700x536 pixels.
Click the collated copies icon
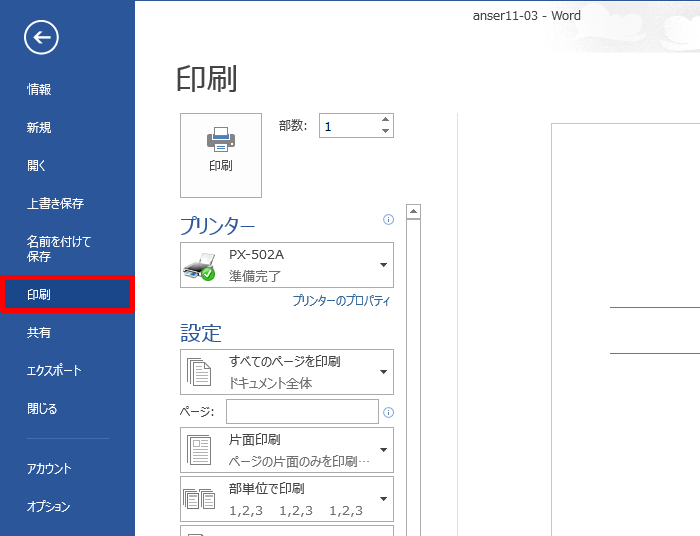(x=199, y=499)
